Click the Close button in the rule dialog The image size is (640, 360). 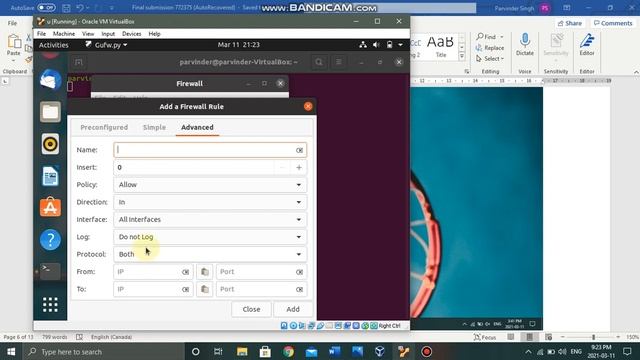(x=251, y=309)
